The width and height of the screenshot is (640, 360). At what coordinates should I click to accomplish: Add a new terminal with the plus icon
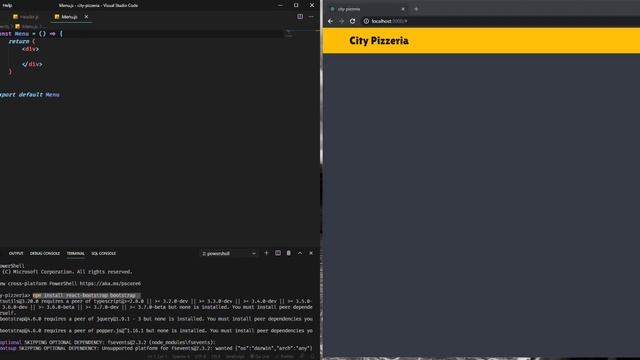tap(267, 253)
